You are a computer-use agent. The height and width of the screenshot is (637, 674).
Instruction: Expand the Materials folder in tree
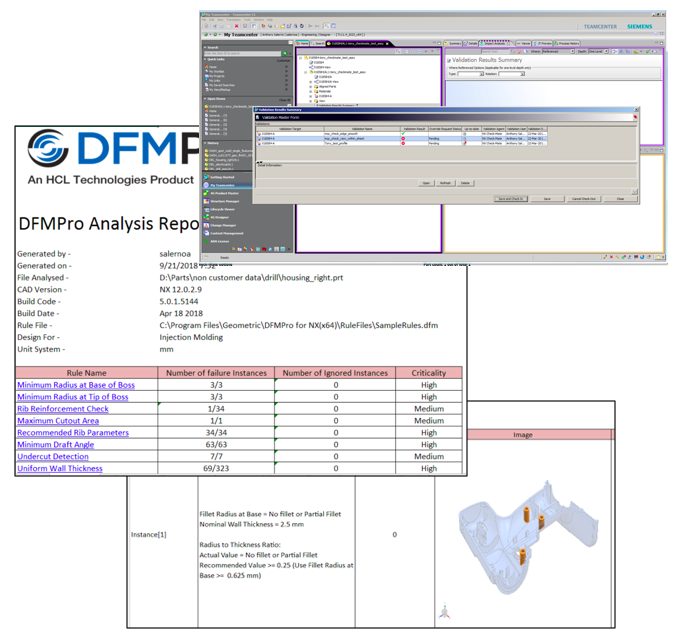(311, 91)
